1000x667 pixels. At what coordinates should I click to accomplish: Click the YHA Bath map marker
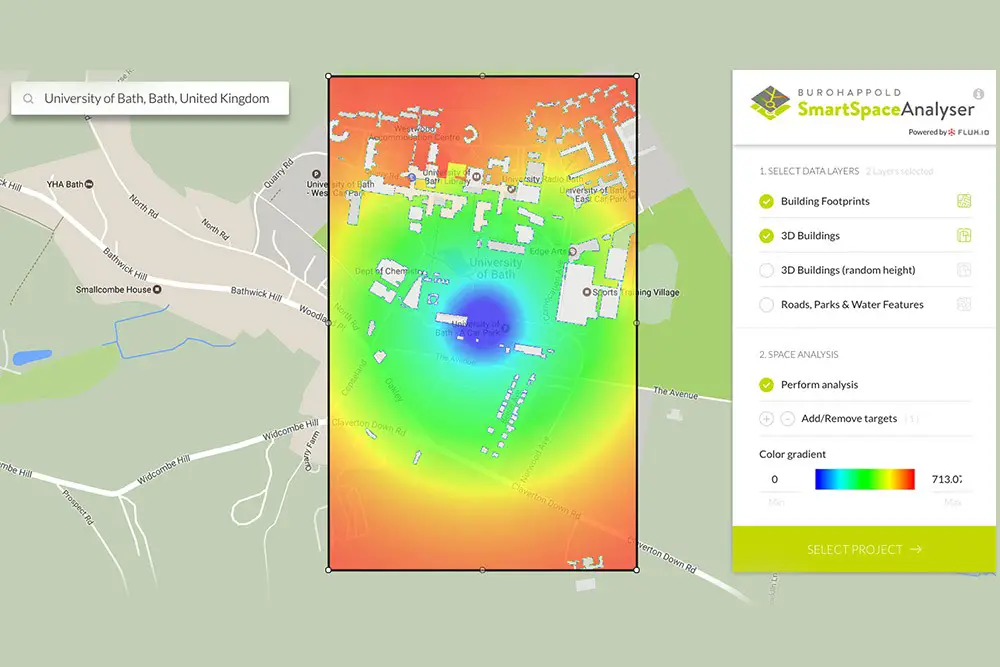coord(89,184)
